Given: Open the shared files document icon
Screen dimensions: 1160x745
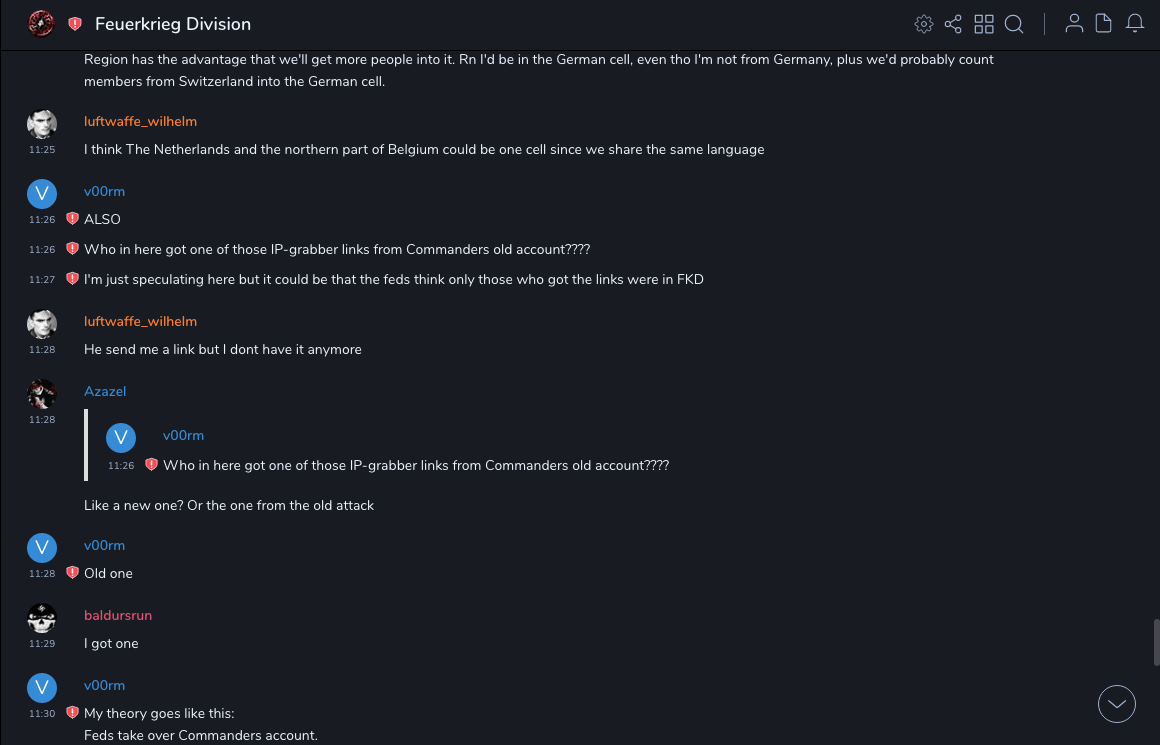Looking at the screenshot, I should point(1104,24).
